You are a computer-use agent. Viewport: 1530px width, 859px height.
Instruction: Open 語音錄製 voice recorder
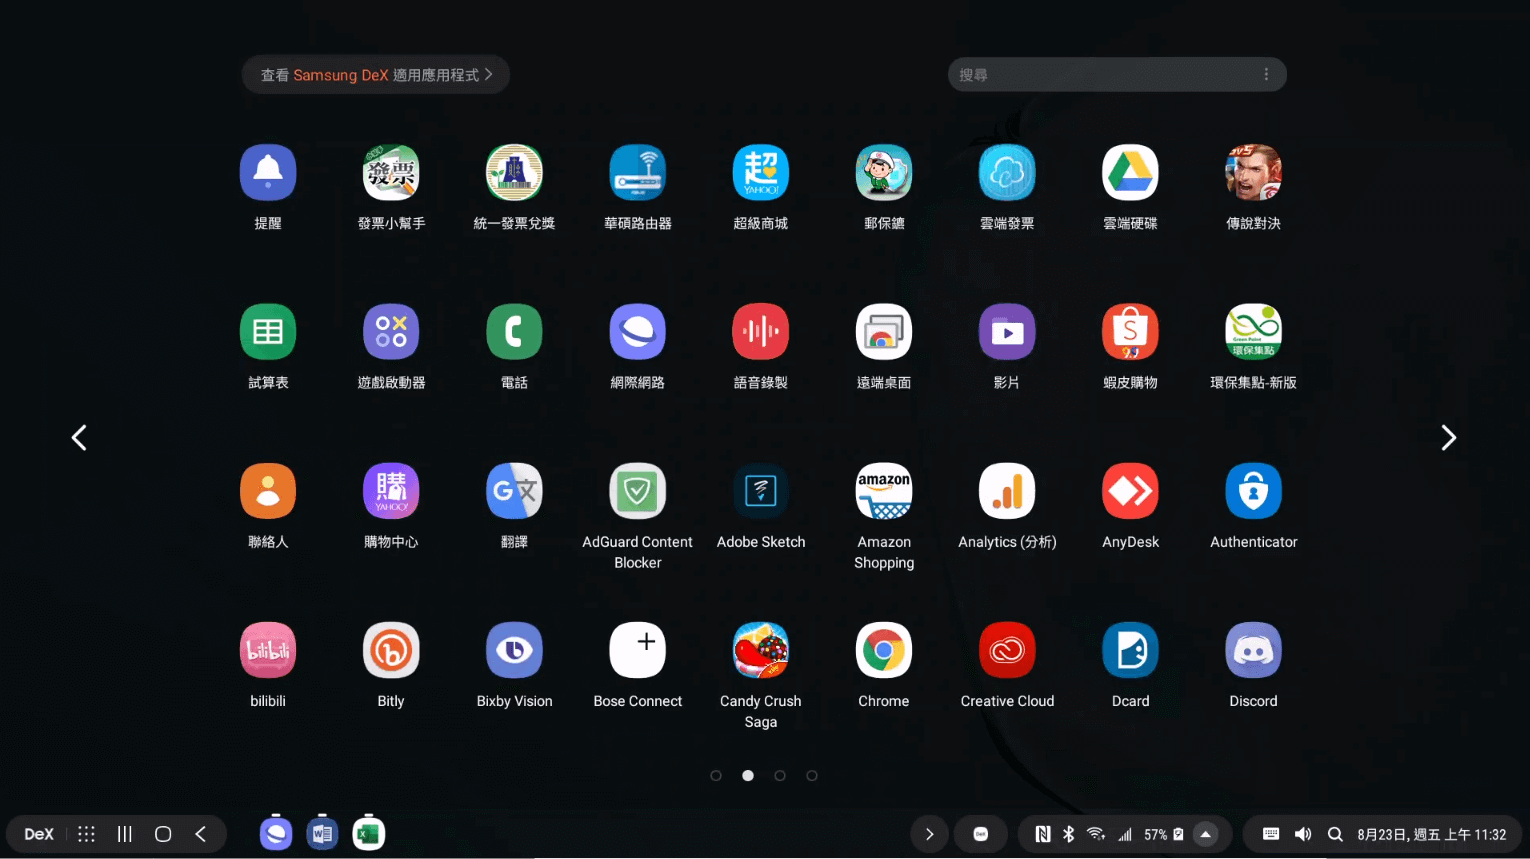pos(761,332)
